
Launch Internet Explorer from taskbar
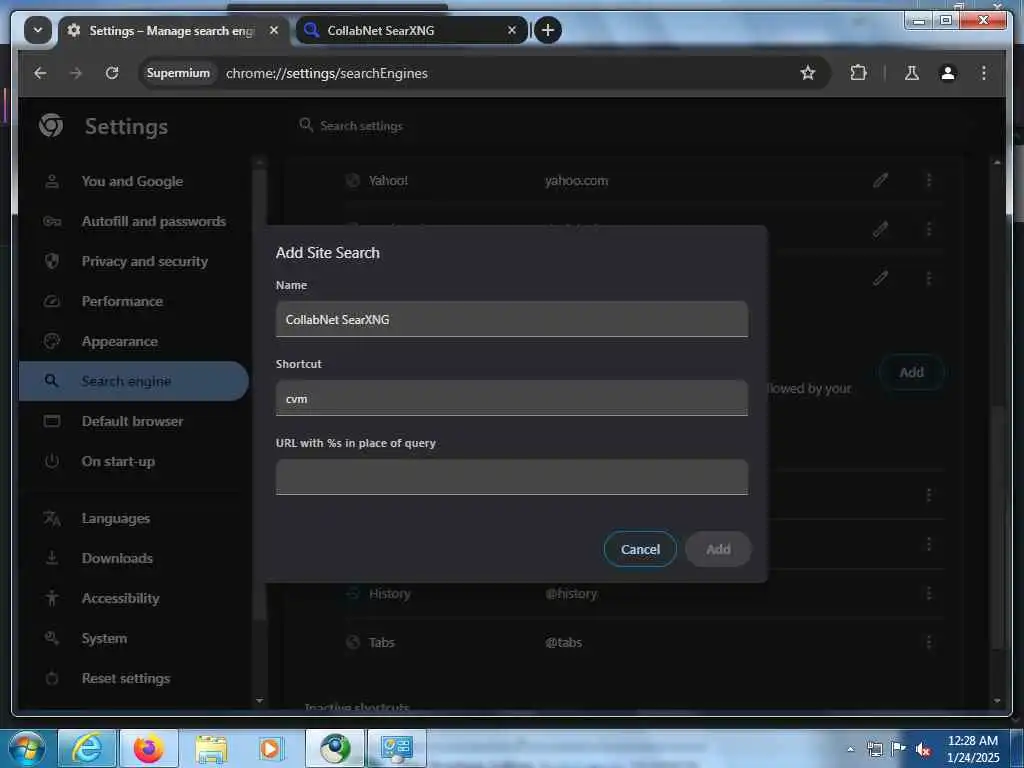click(87, 748)
